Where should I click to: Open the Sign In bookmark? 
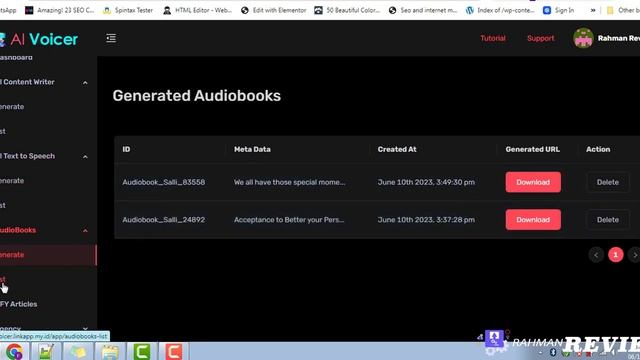click(x=558, y=10)
